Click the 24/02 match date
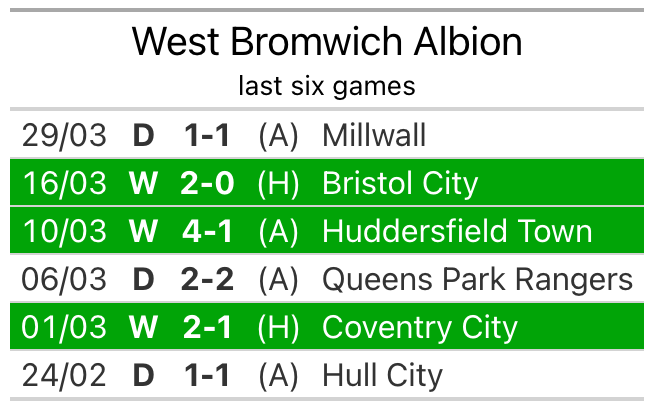Image resolution: width=652 pixels, height=408 pixels. pyautogui.click(x=64, y=376)
